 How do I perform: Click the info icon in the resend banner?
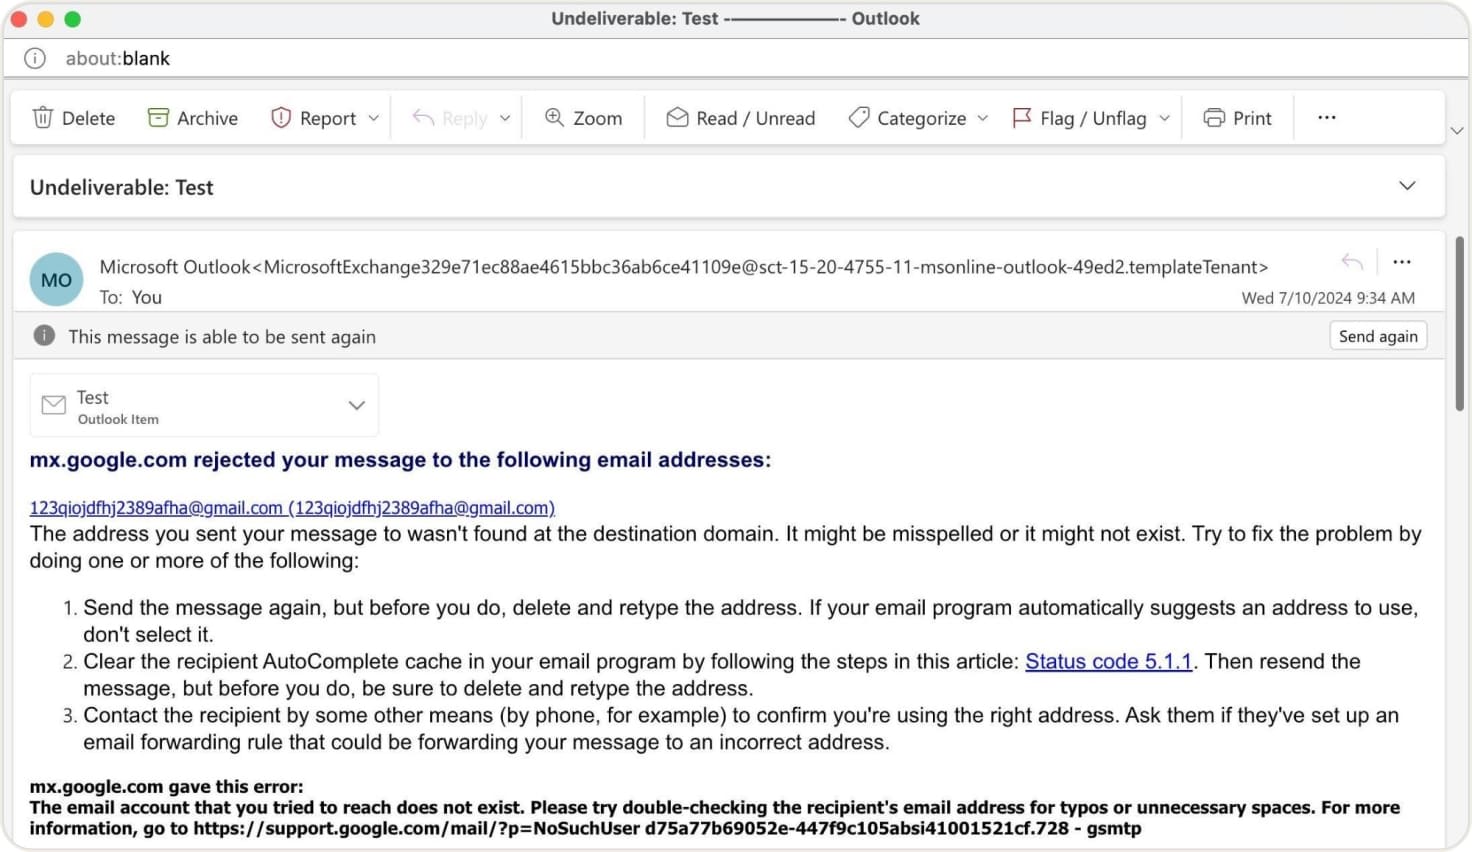44,336
